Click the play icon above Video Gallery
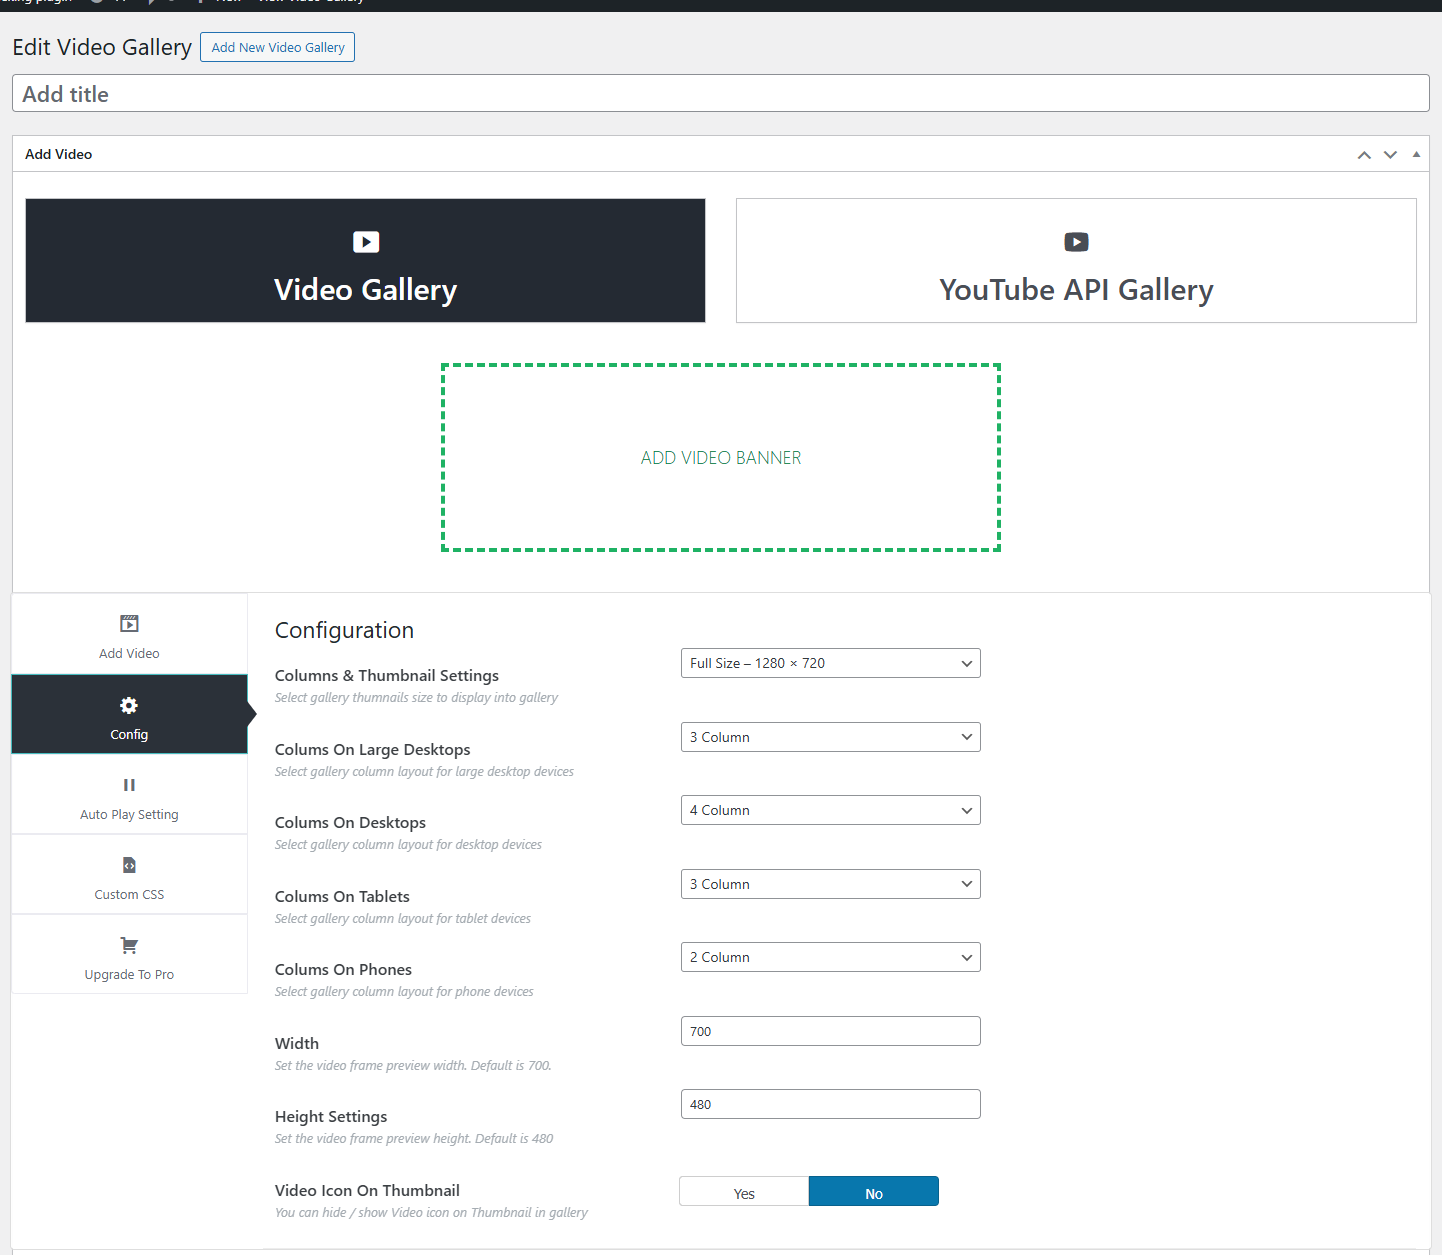This screenshot has height=1255, width=1442. pos(366,242)
